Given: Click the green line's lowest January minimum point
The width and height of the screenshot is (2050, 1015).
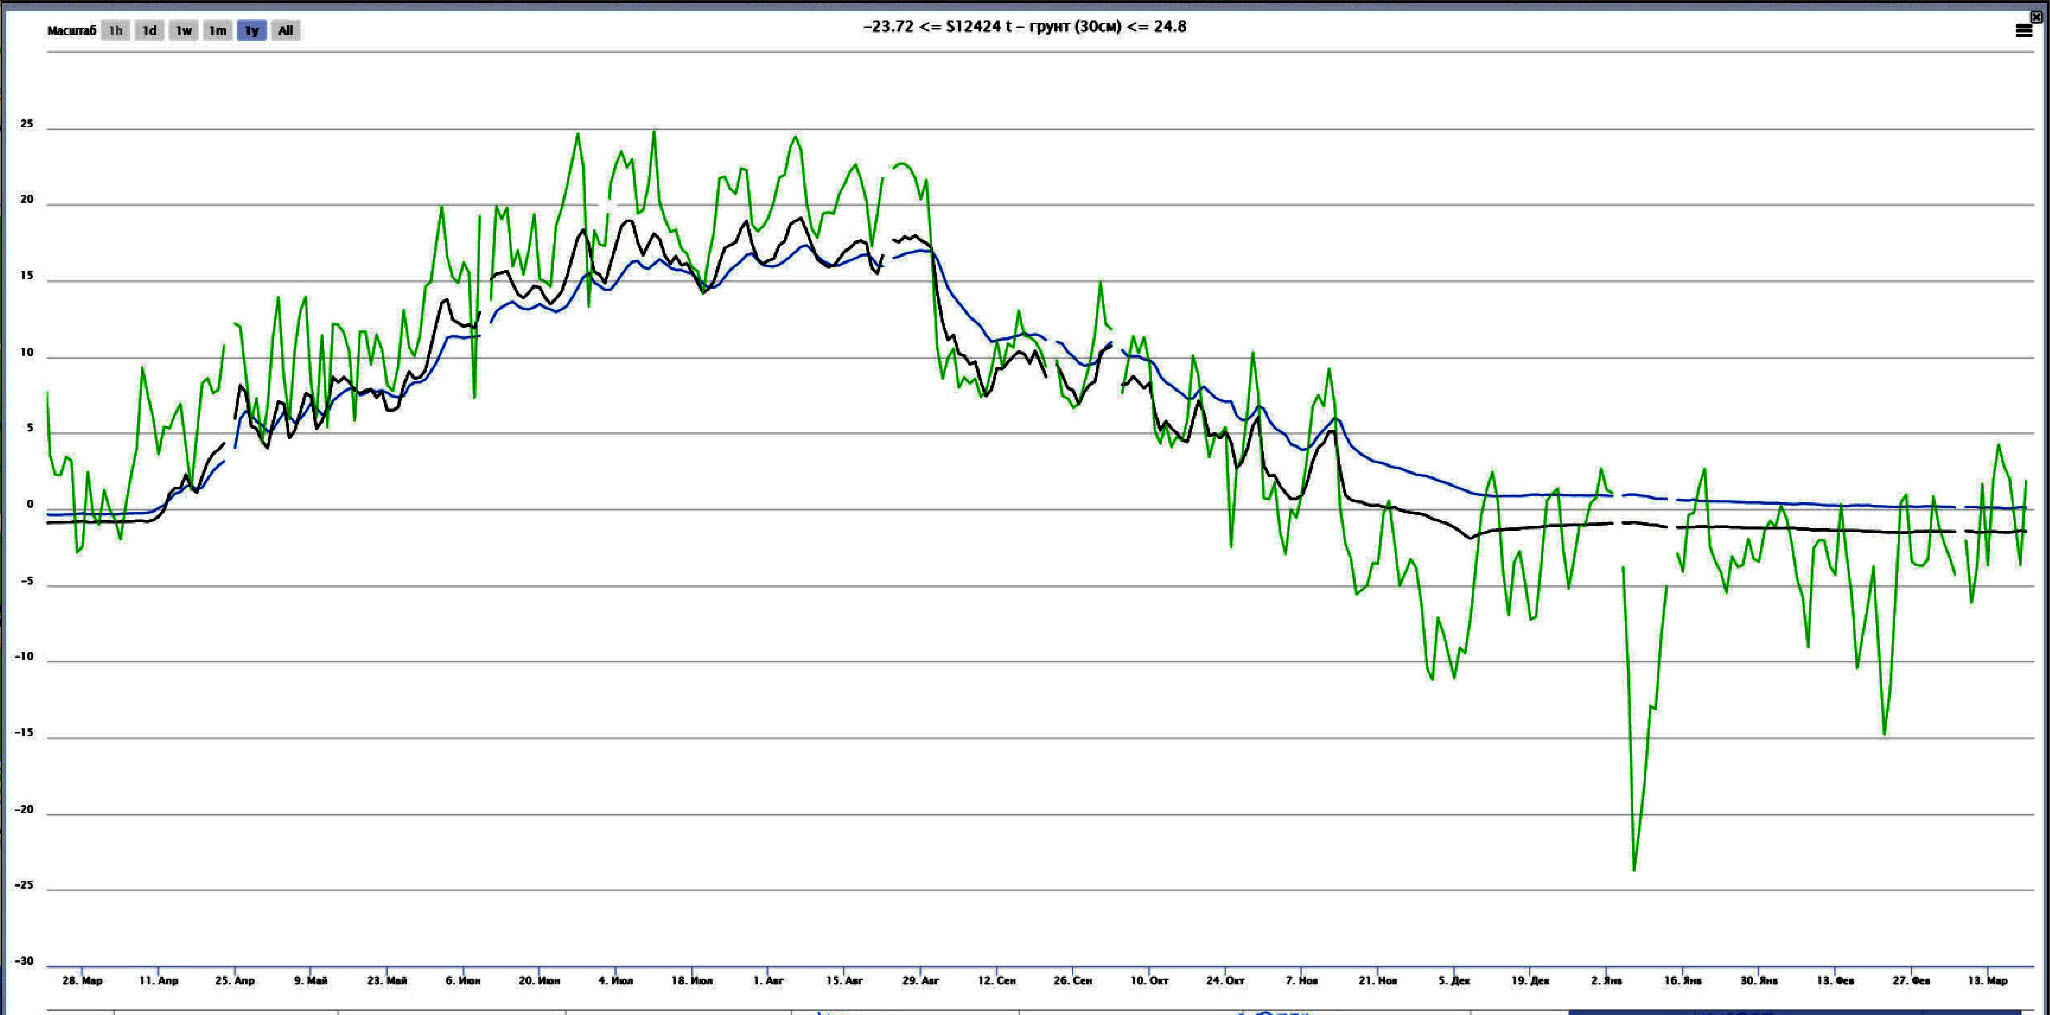Looking at the screenshot, I should pyautogui.click(x=1634, y=869).
